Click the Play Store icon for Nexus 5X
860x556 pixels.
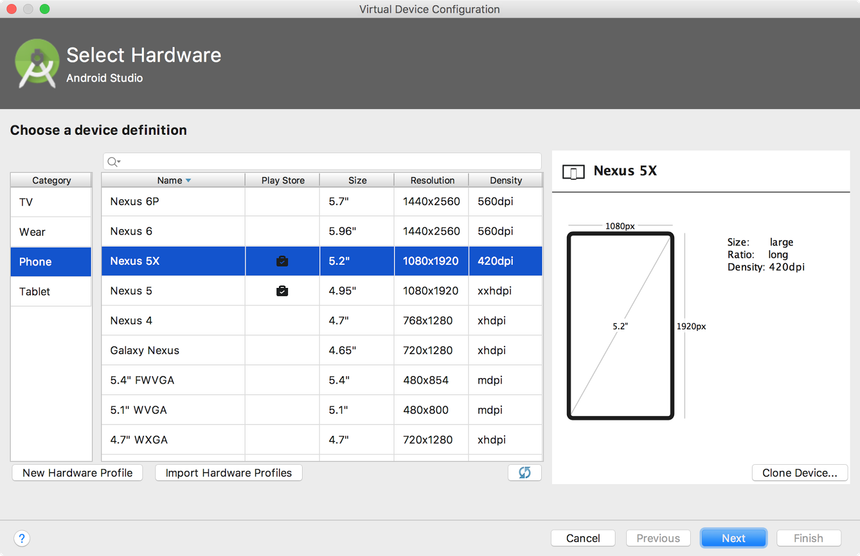pos(282,261)
